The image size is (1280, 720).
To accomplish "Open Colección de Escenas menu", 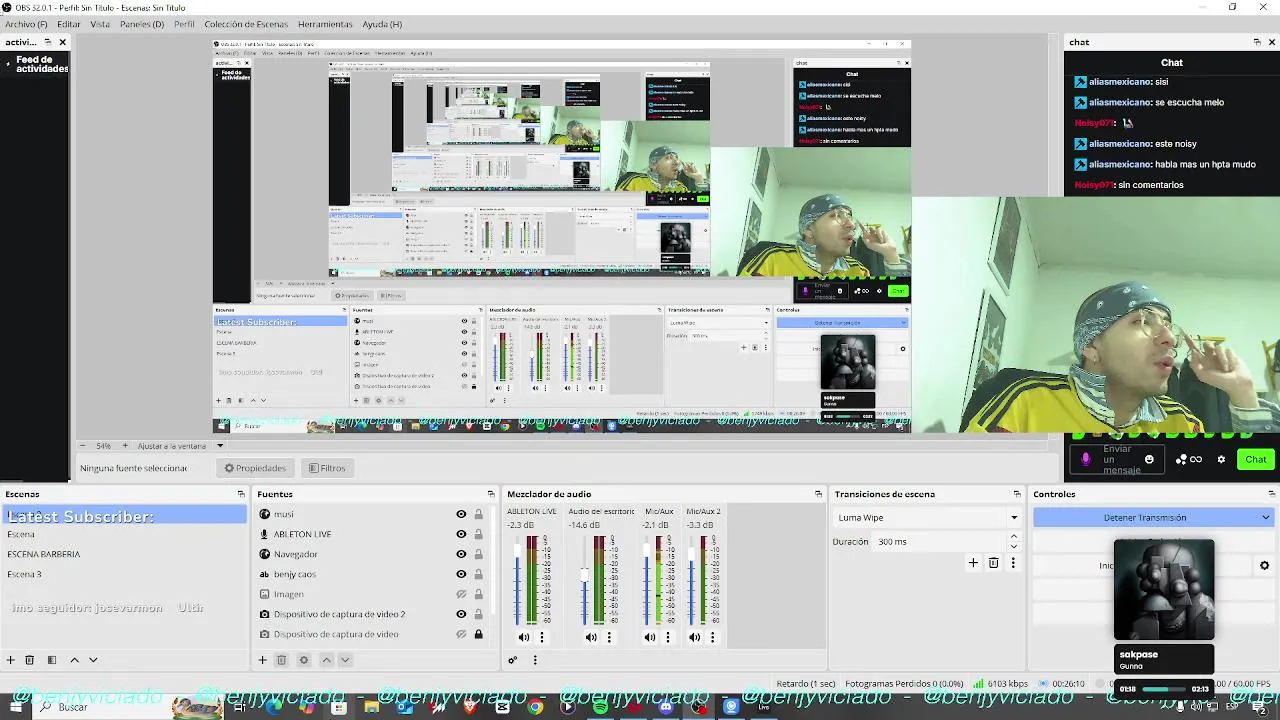I will pyautogui.click(x=246, y=24).
